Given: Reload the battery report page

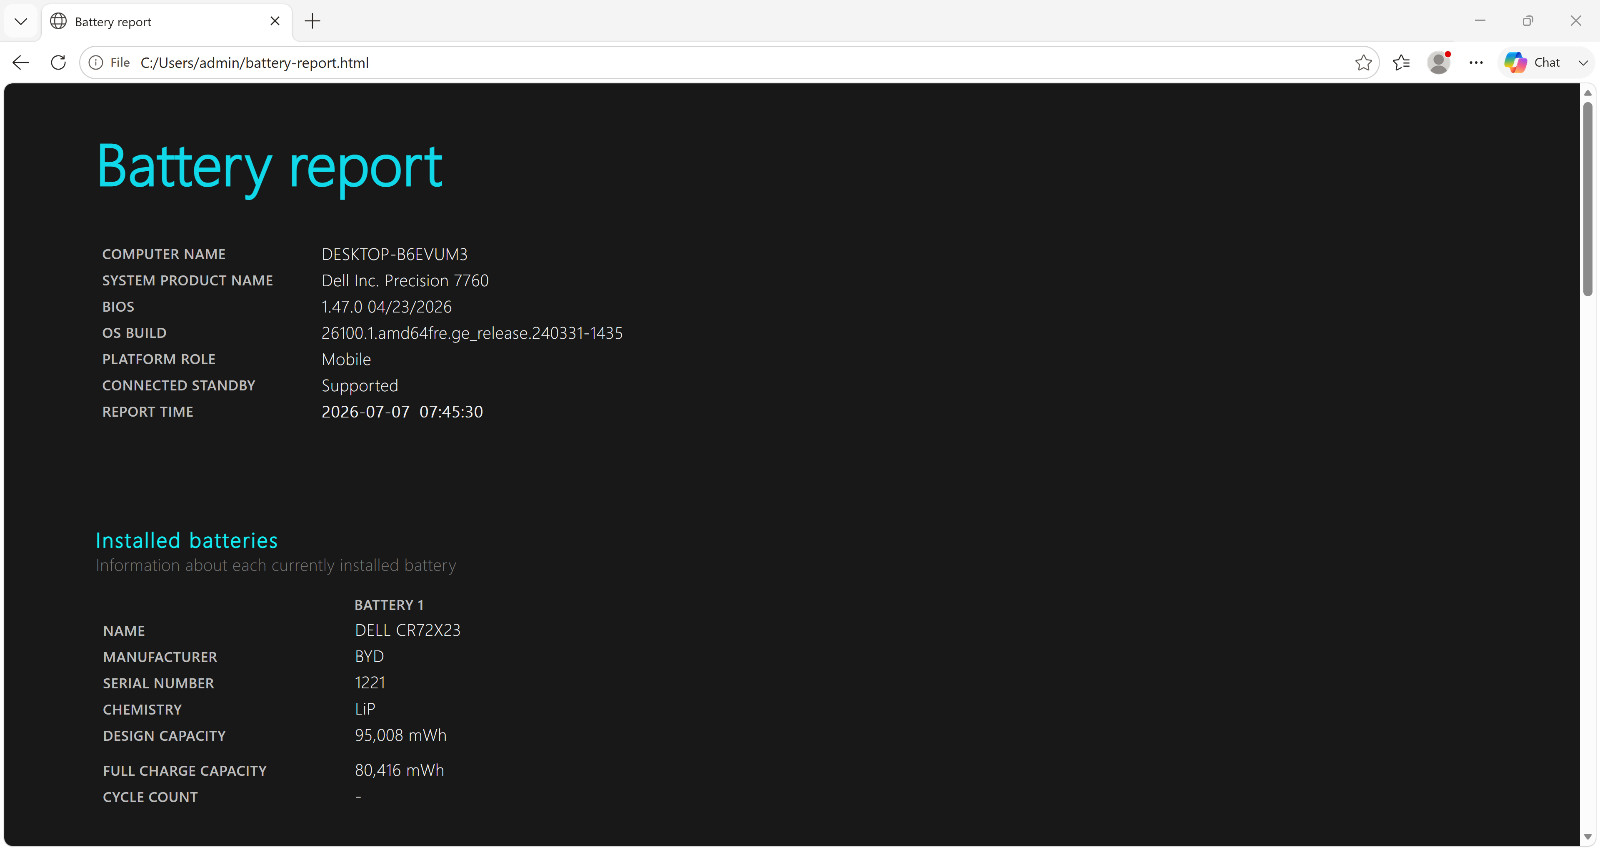Looking at the screenshot, I should point(58,62).
